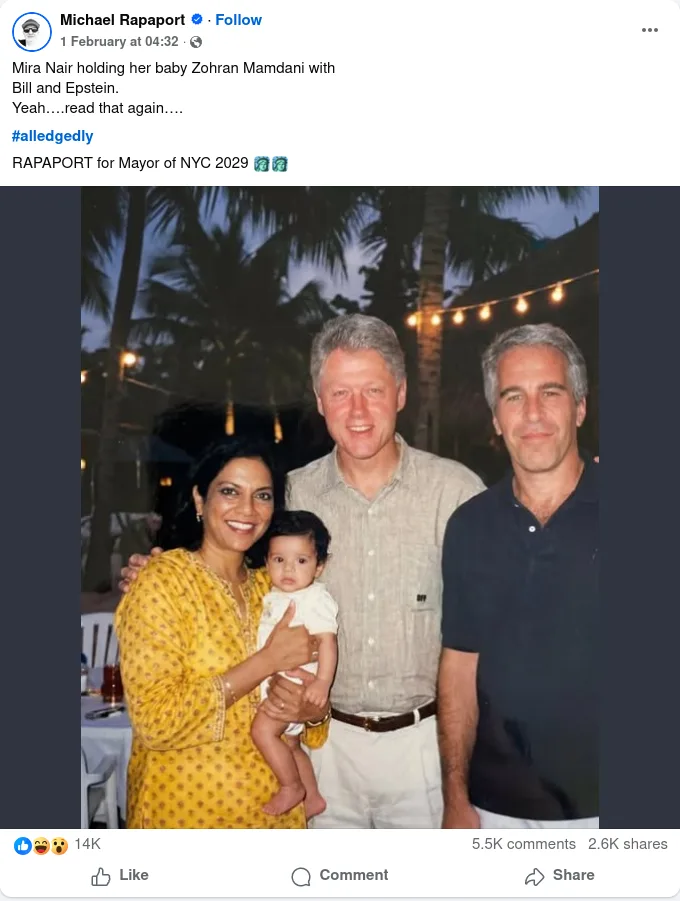Click the verified badge next to the poster's name
680x901 pixels.
197,20
